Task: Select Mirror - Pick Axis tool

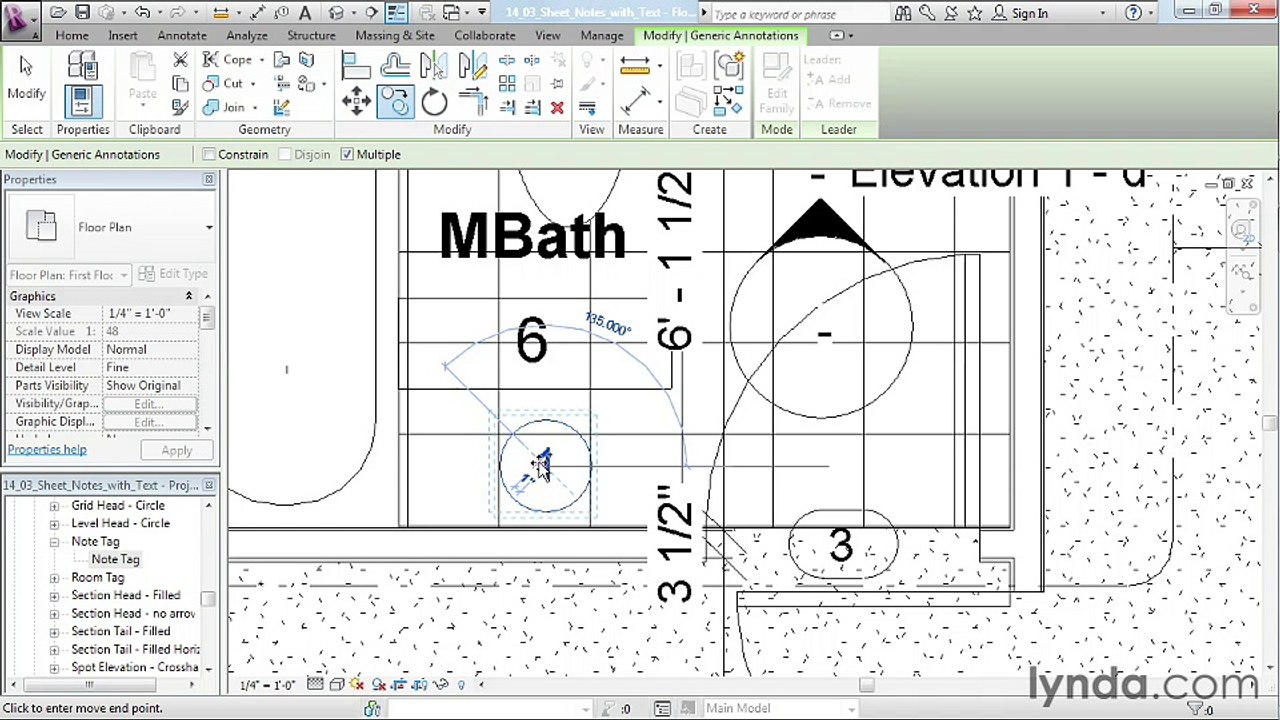Action: click(434, 66)
